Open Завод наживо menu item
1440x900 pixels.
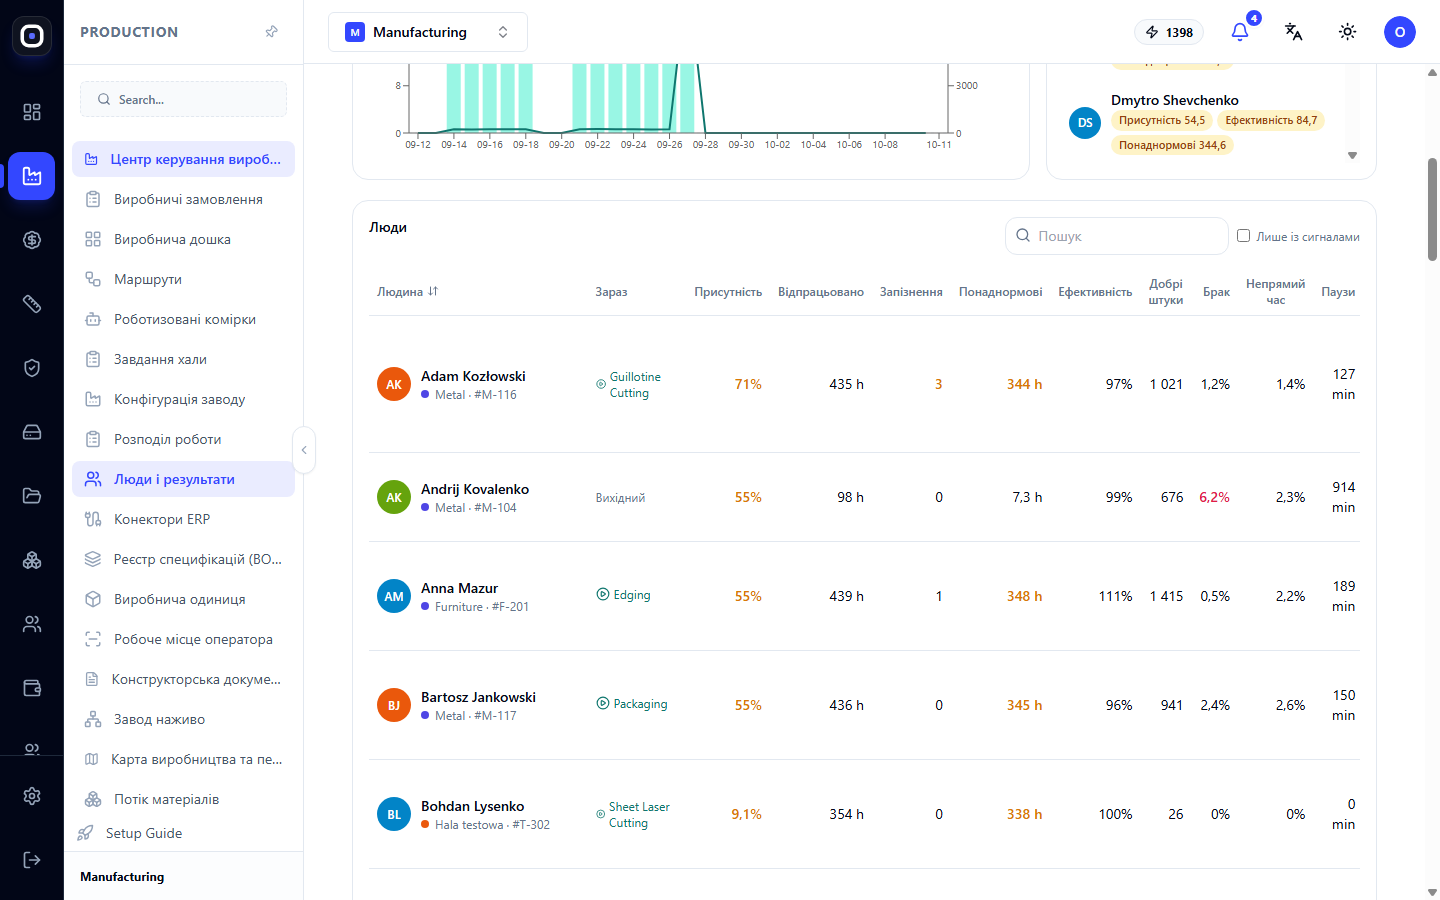tap(183, 719)
